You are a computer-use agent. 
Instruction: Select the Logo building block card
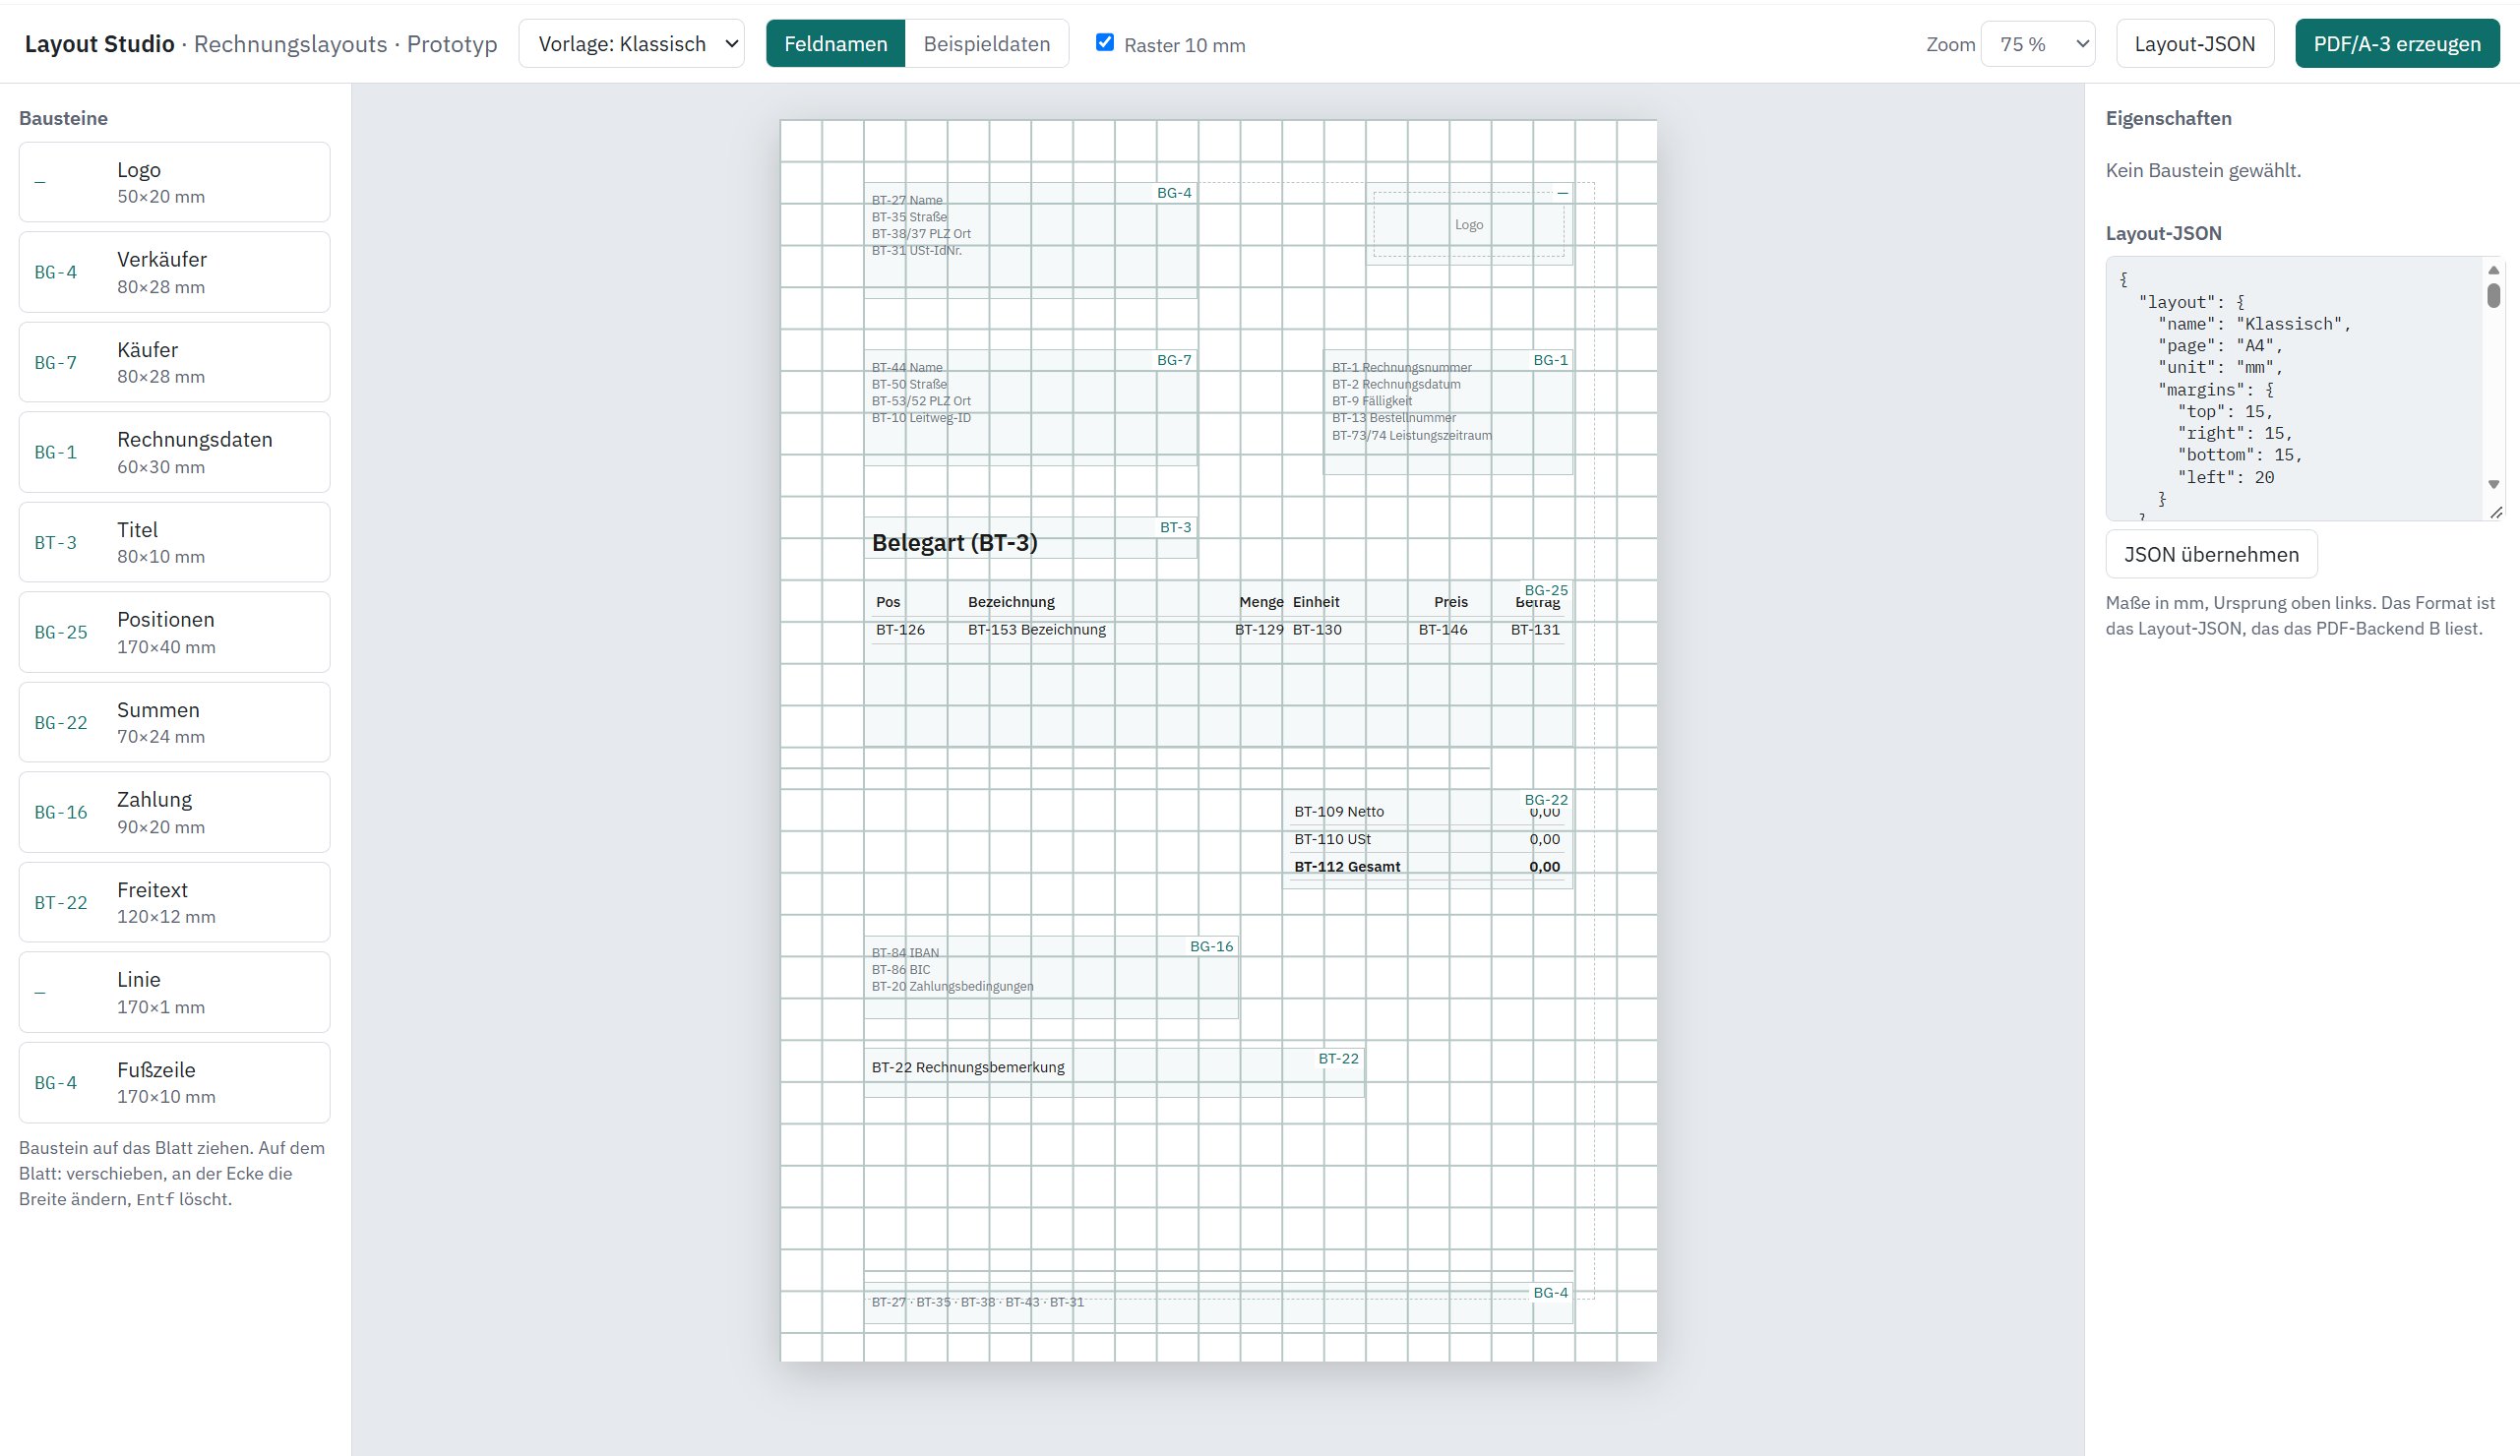[x=174, y=182]
